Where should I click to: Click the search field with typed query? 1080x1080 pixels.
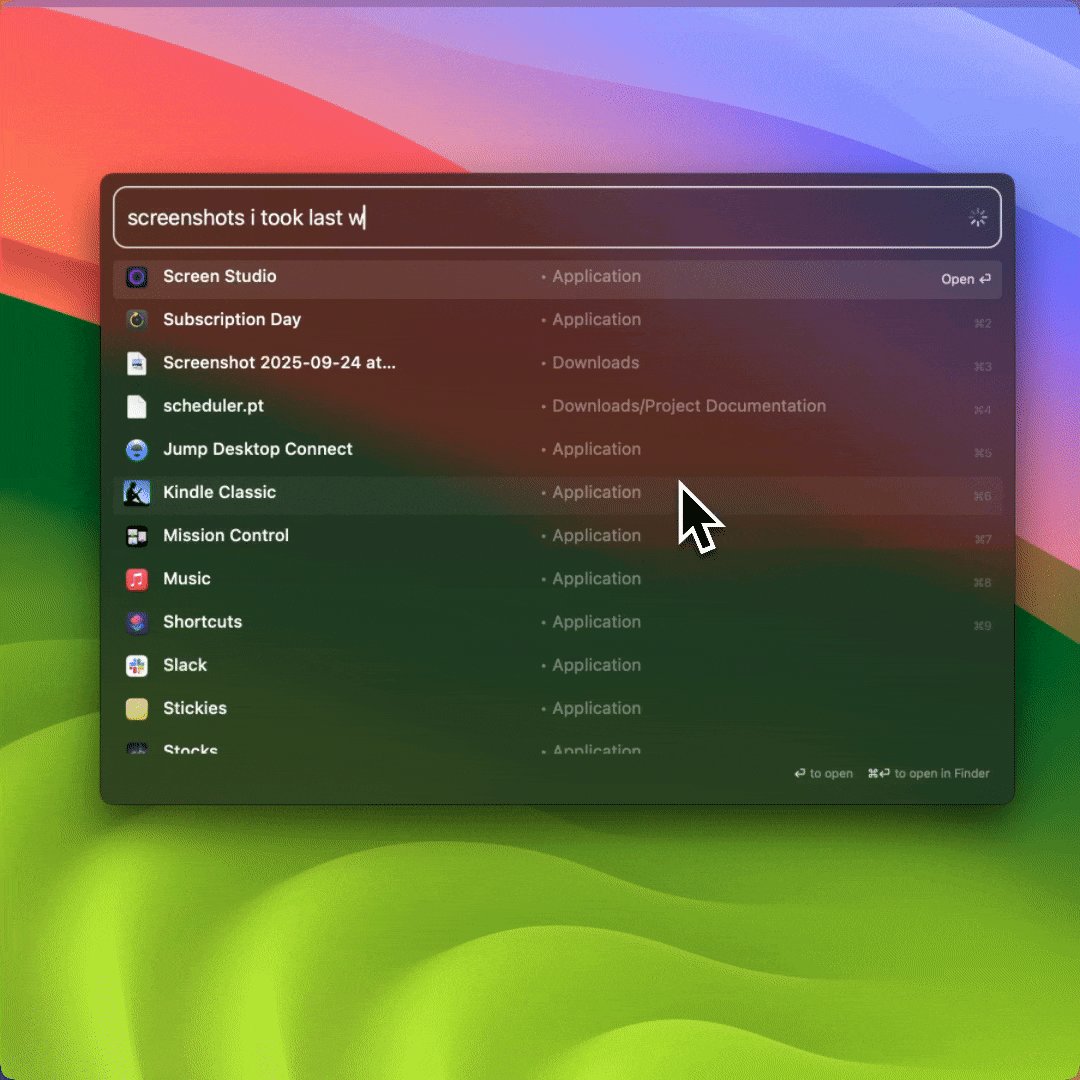click(x=557, y=217)
